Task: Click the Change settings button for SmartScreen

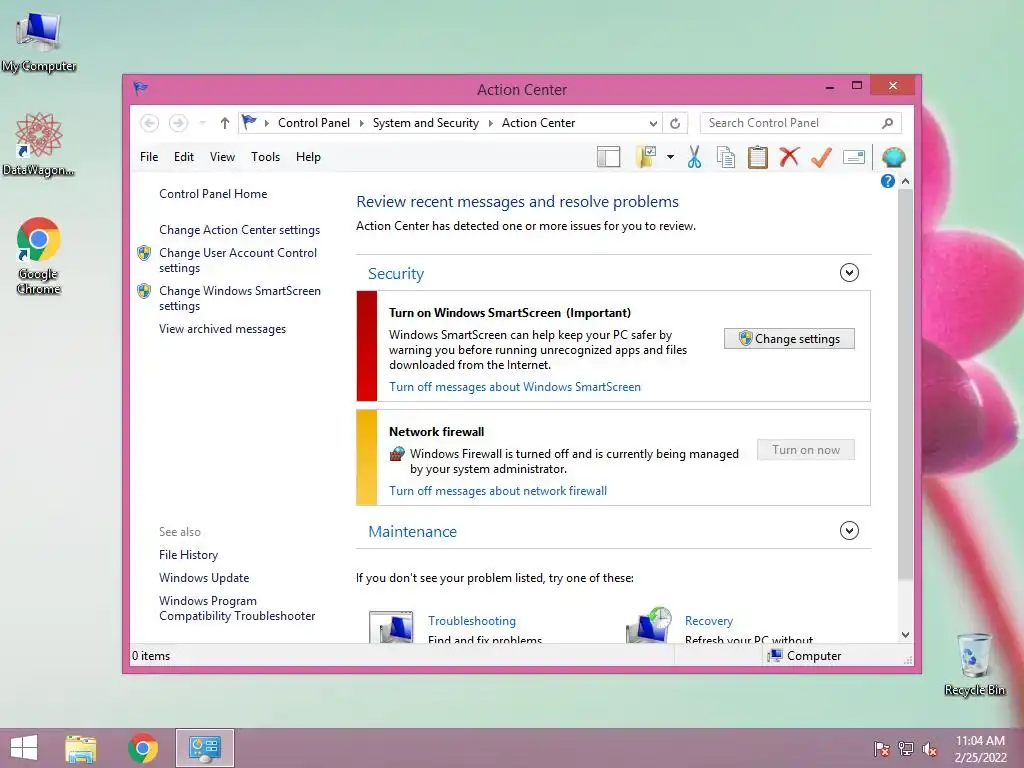Action: click(789, 338)
